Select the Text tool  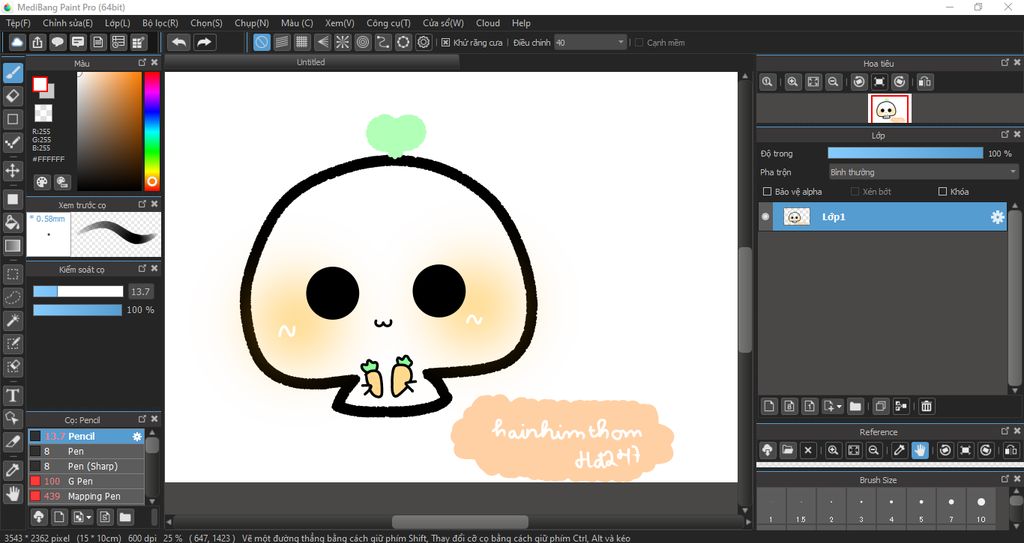pos(13,396)
